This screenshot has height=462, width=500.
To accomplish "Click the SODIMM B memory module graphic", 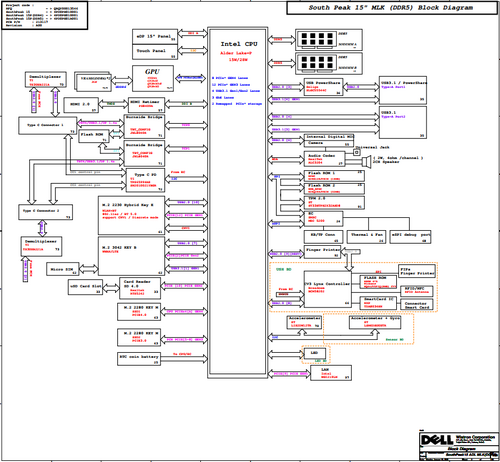I will [317, 62].
